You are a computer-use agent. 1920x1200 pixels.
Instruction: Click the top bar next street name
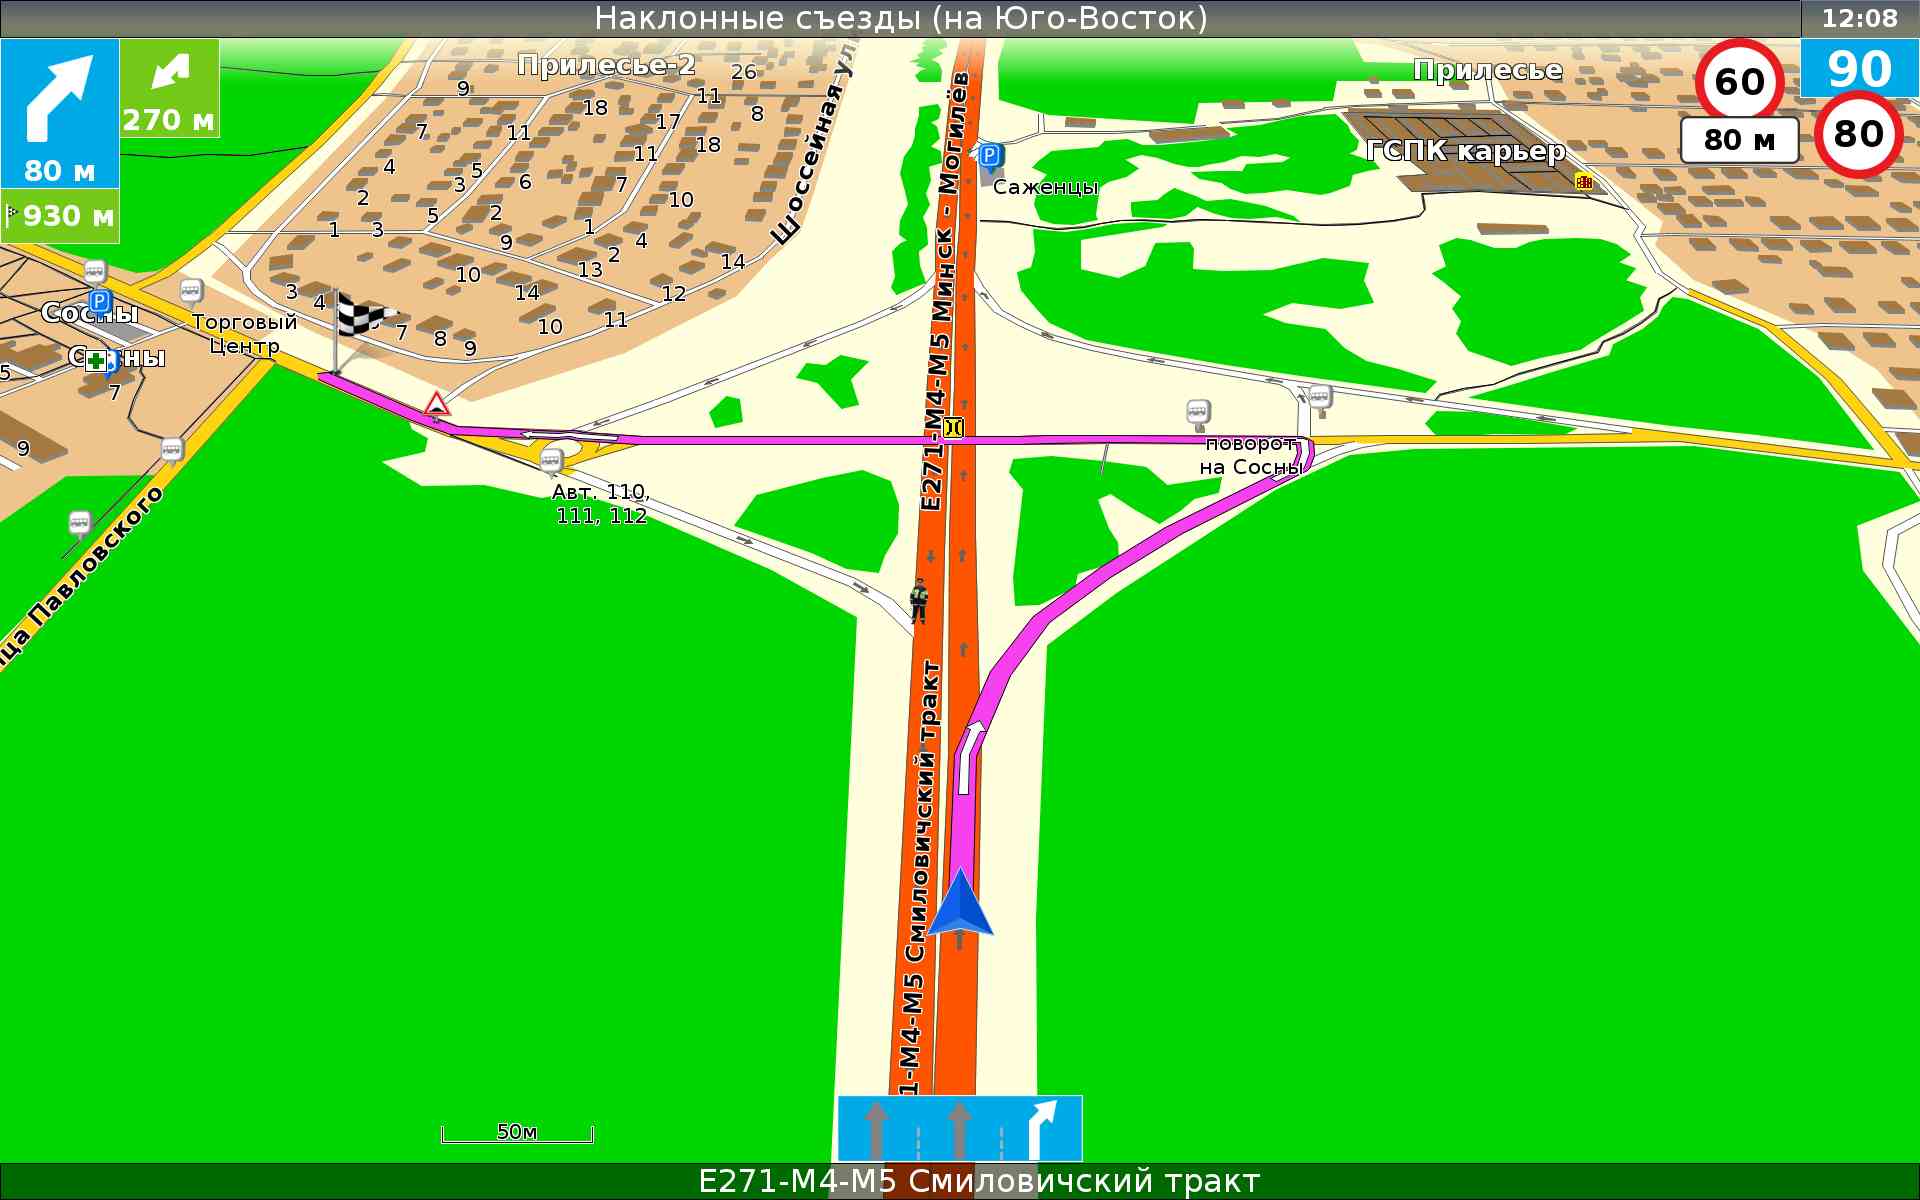[900, 18]
